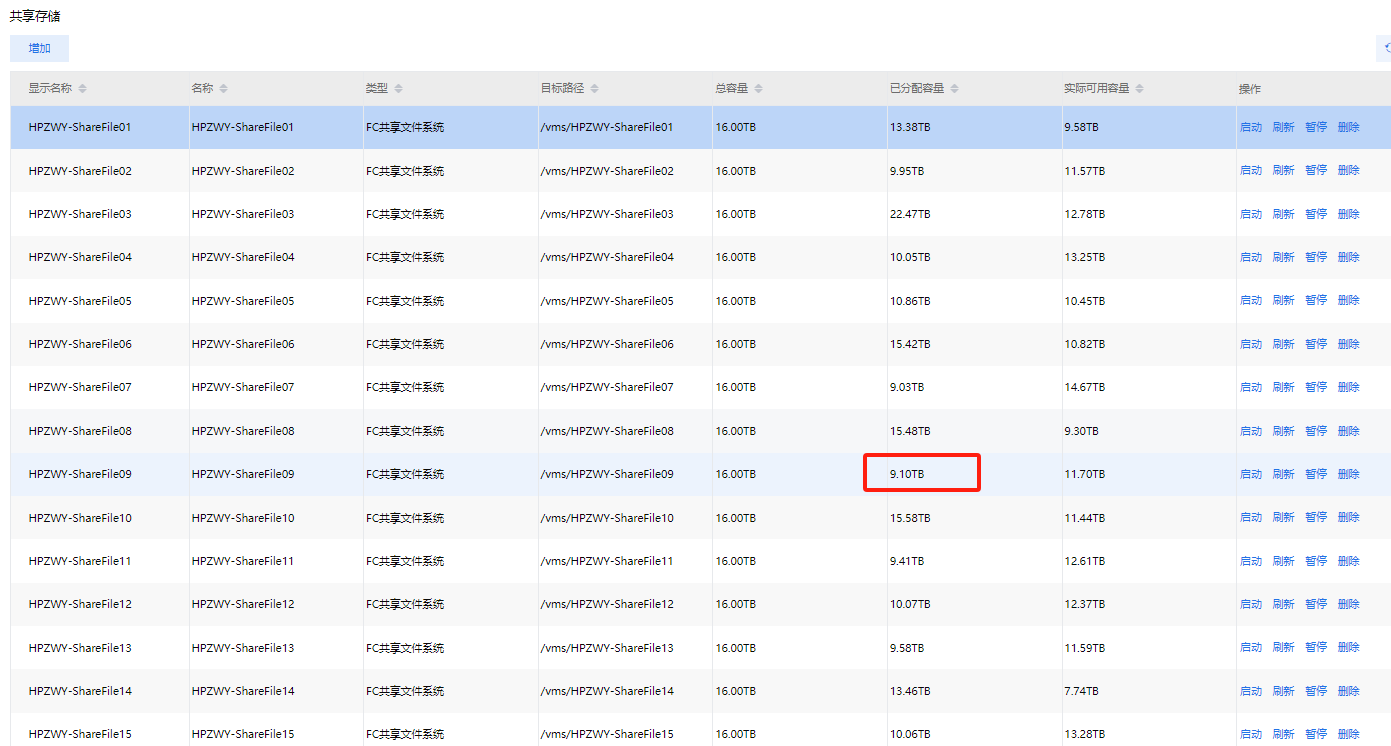
Task: Delete HPZWY-ShareFile12 via 删除 link
Action: (x=1349, y=604)
